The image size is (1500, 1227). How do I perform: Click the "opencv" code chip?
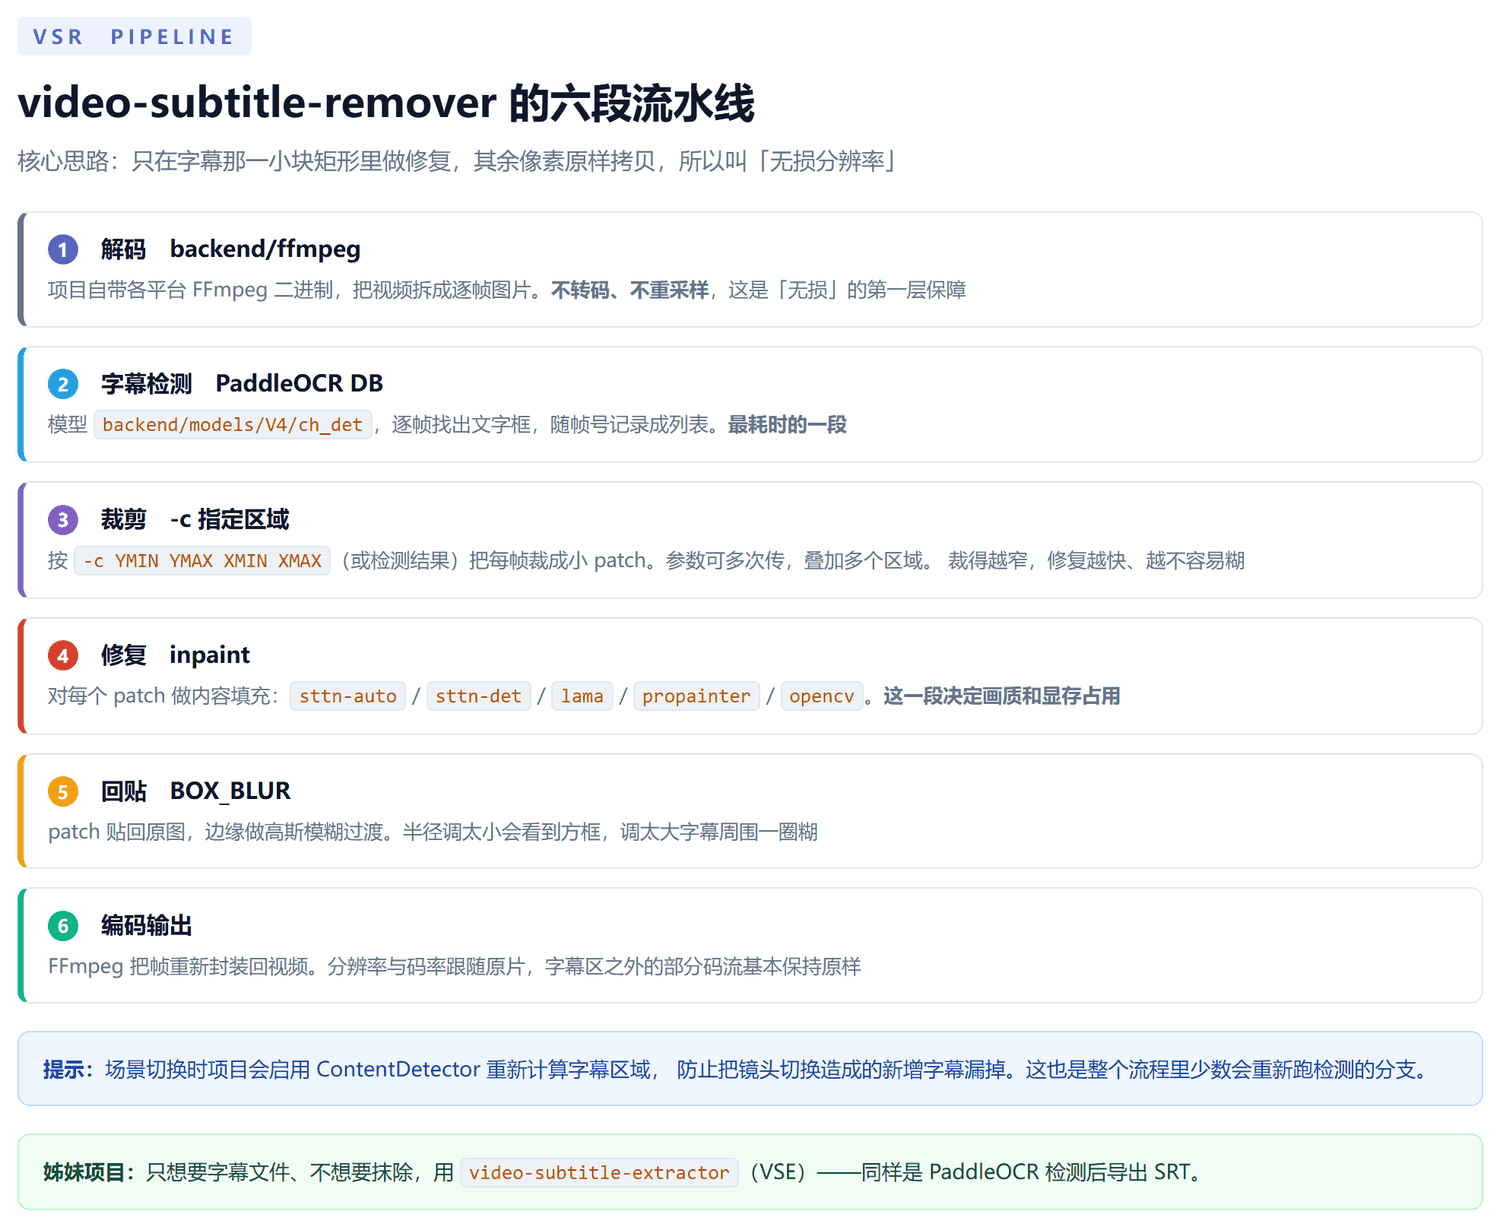tap(822, 696)
